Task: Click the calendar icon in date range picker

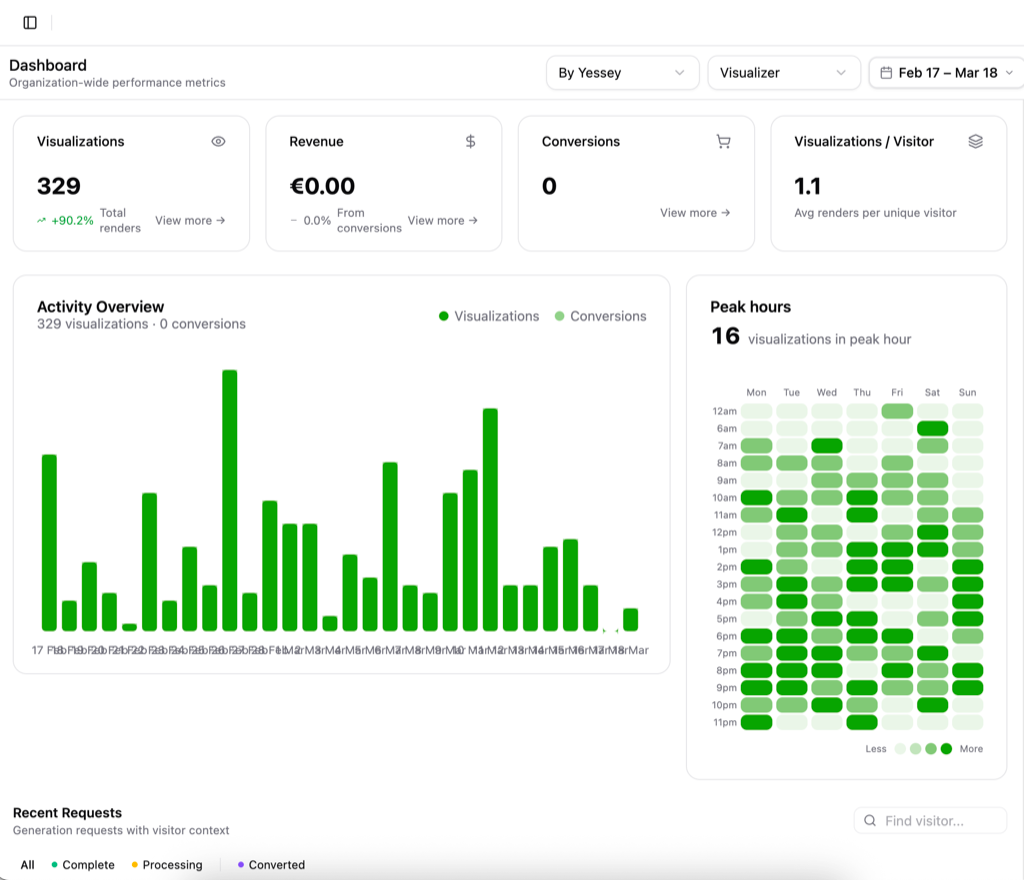Action: tap(886, 73)
